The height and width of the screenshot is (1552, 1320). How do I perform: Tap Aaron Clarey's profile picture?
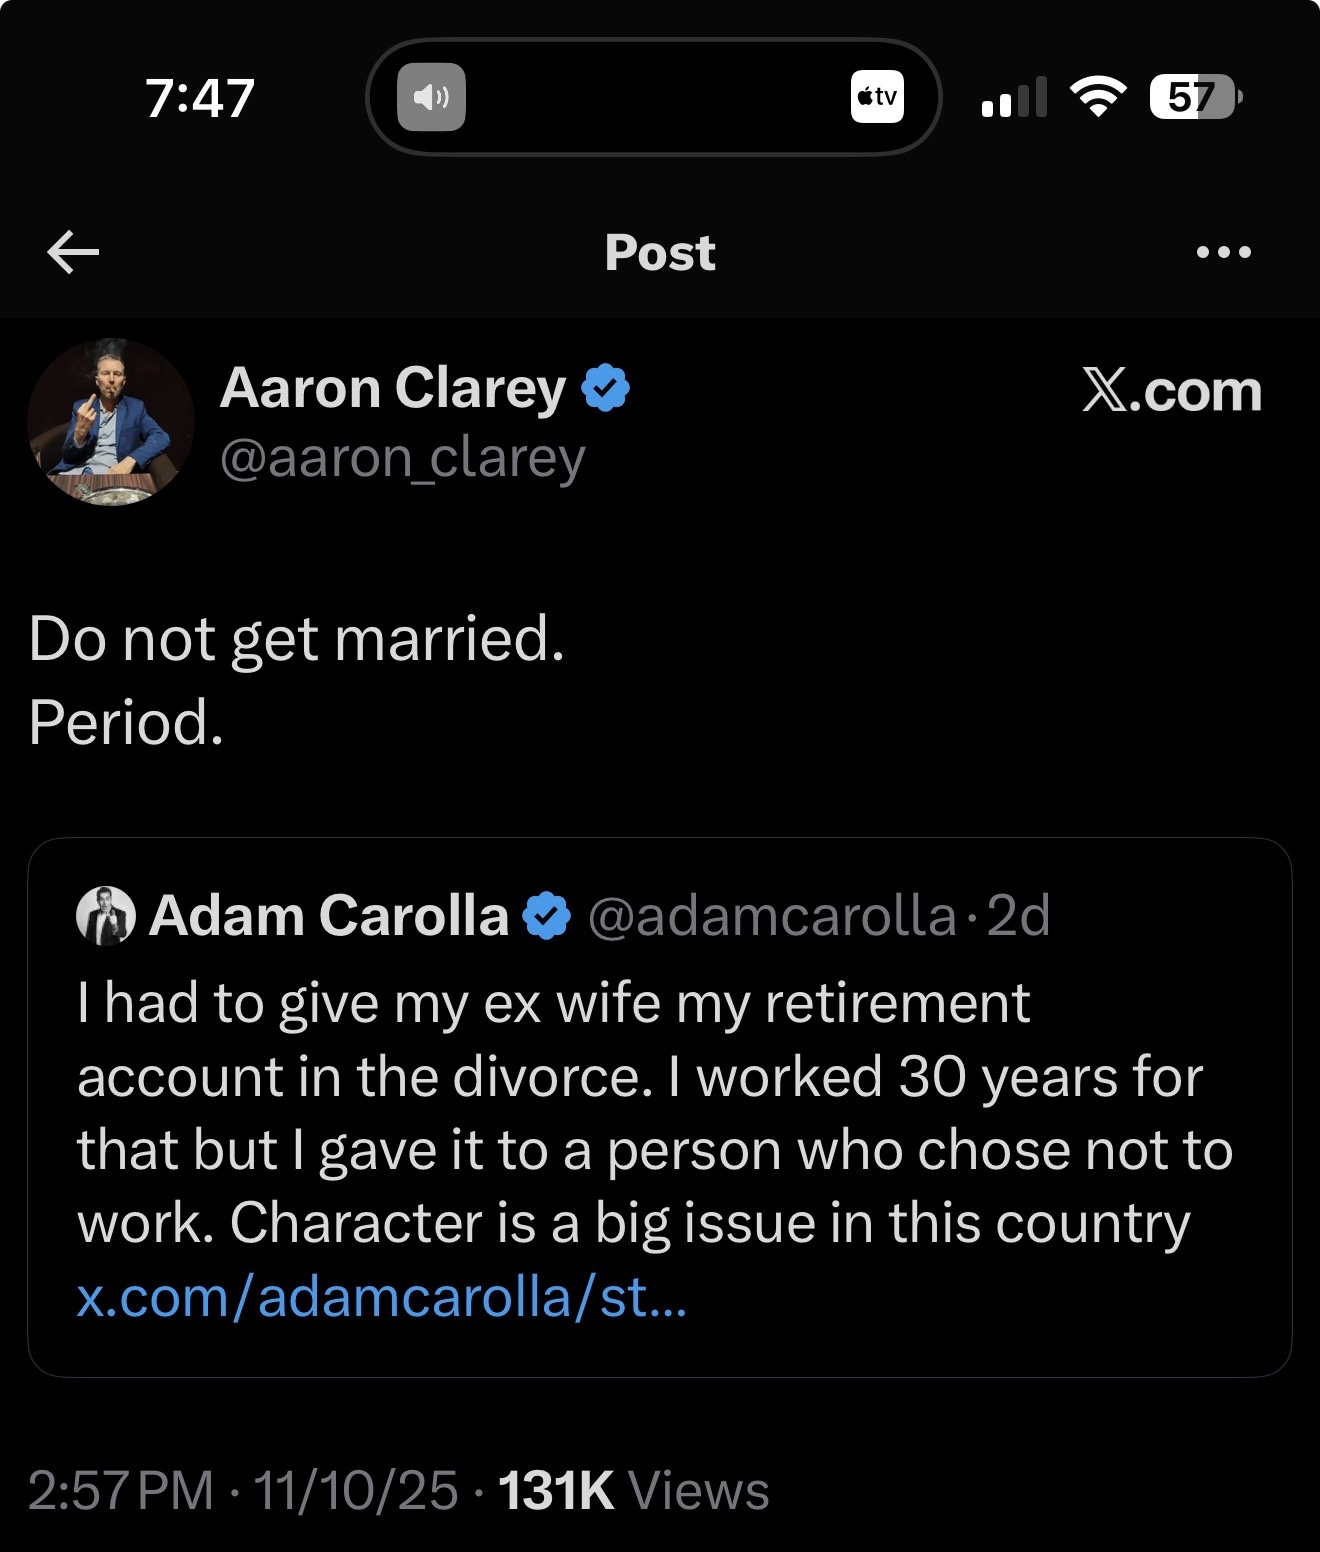pyautogui.click(x=111, y=422)
